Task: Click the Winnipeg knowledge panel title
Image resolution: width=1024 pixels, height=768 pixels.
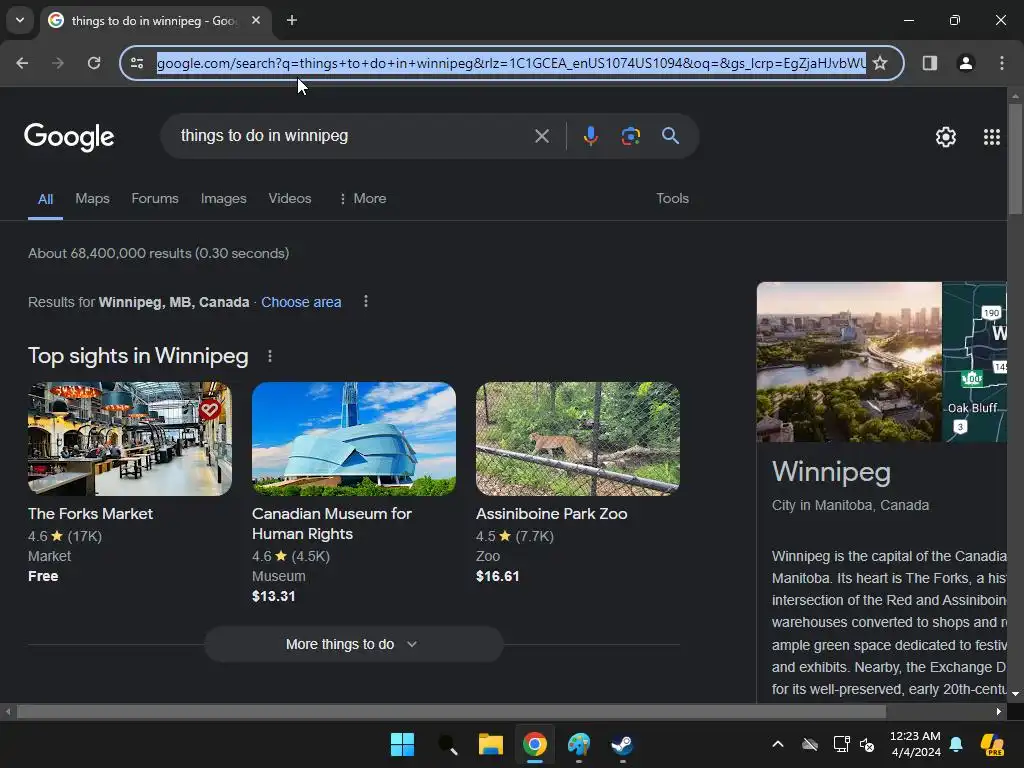Action: 831,472
